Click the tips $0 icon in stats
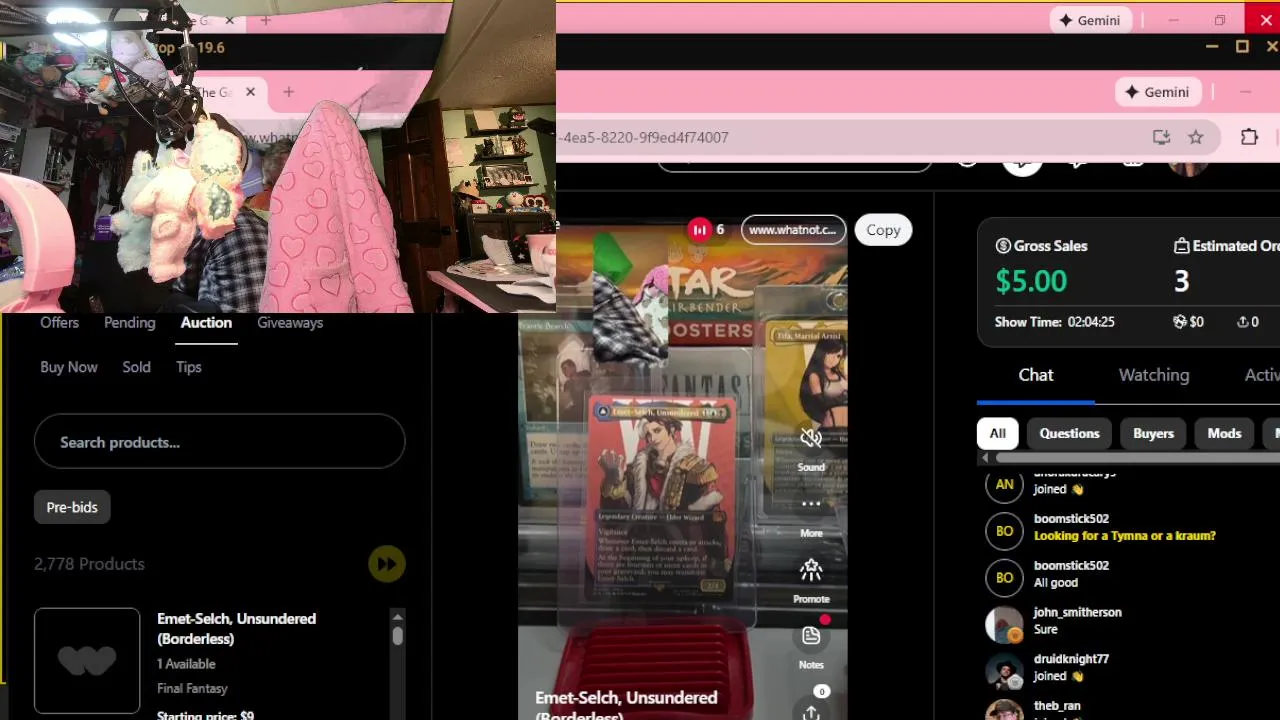The width and height of the screenshot is (1280, 720). (1180, 322)
